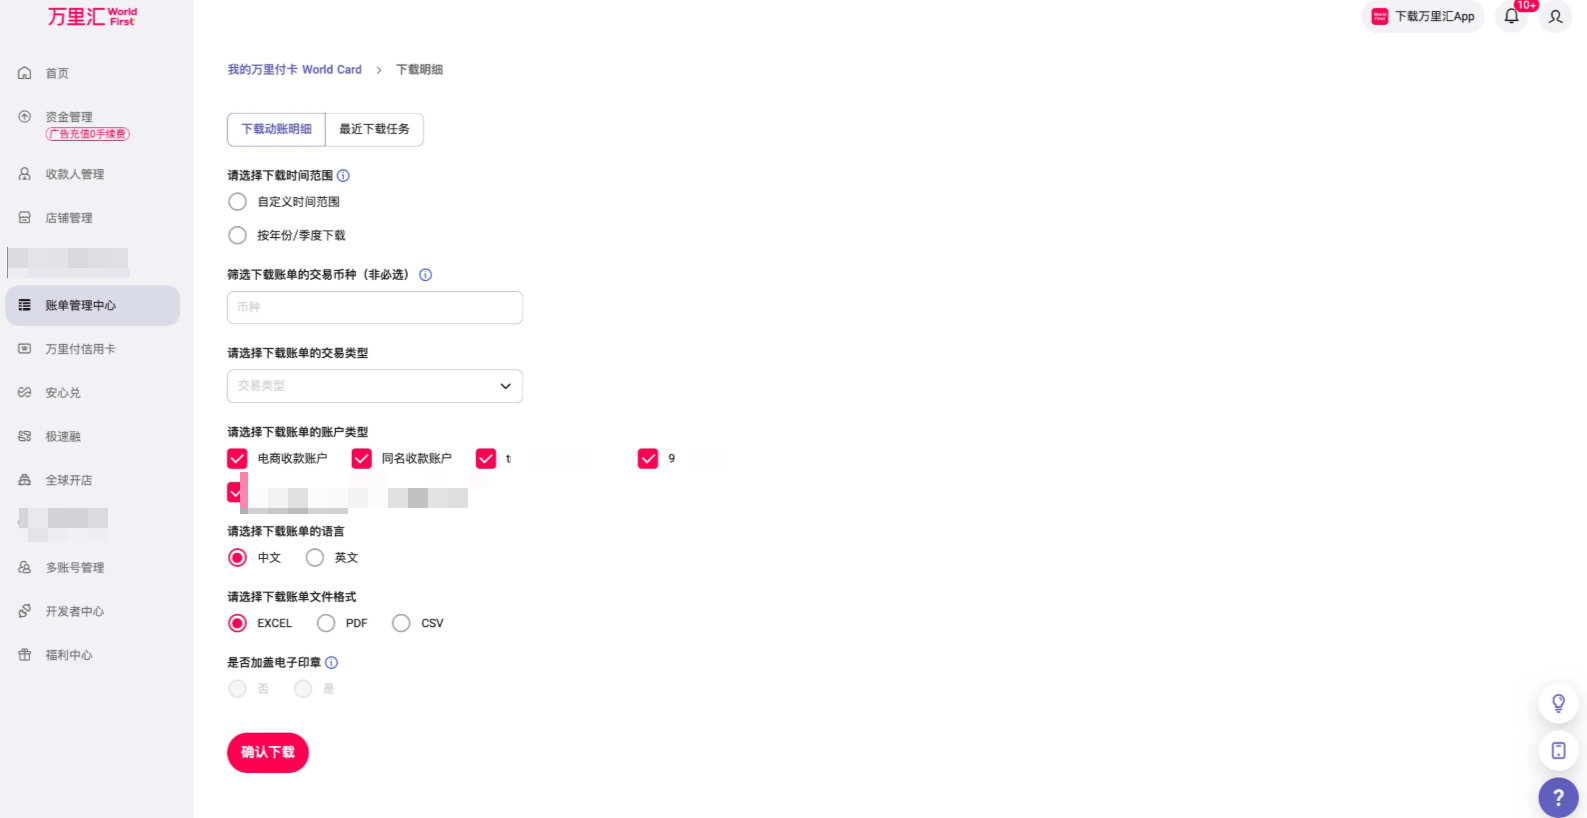
Task: Click the user profile icon
Action: coord(1555,16)
